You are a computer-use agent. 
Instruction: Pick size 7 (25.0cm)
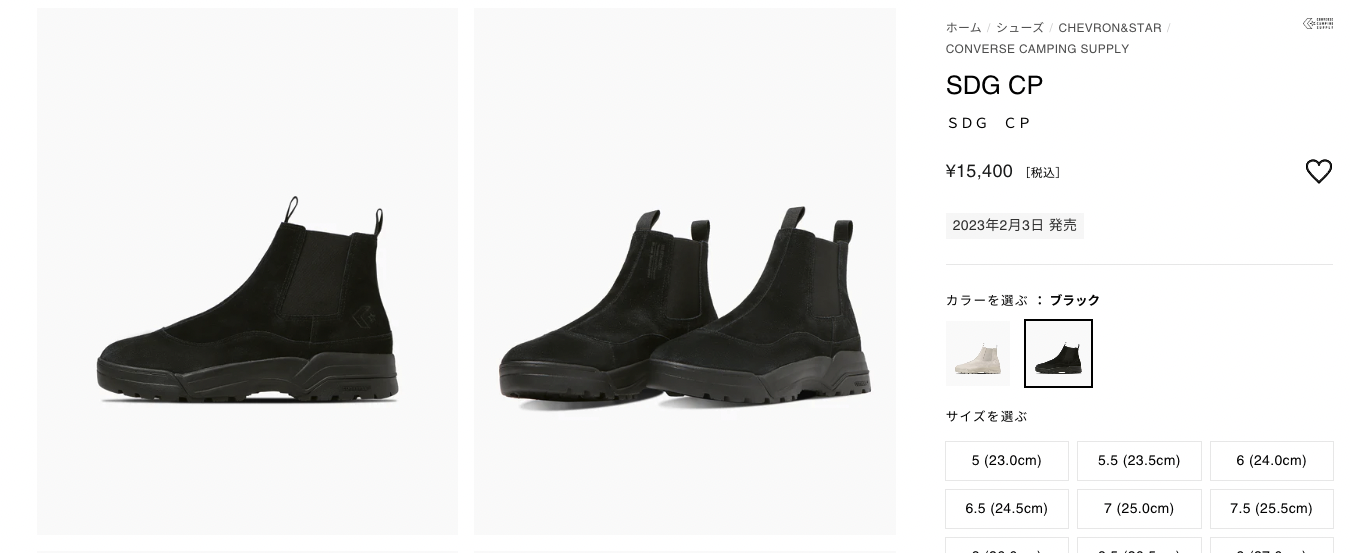[x=1139, y=509]
